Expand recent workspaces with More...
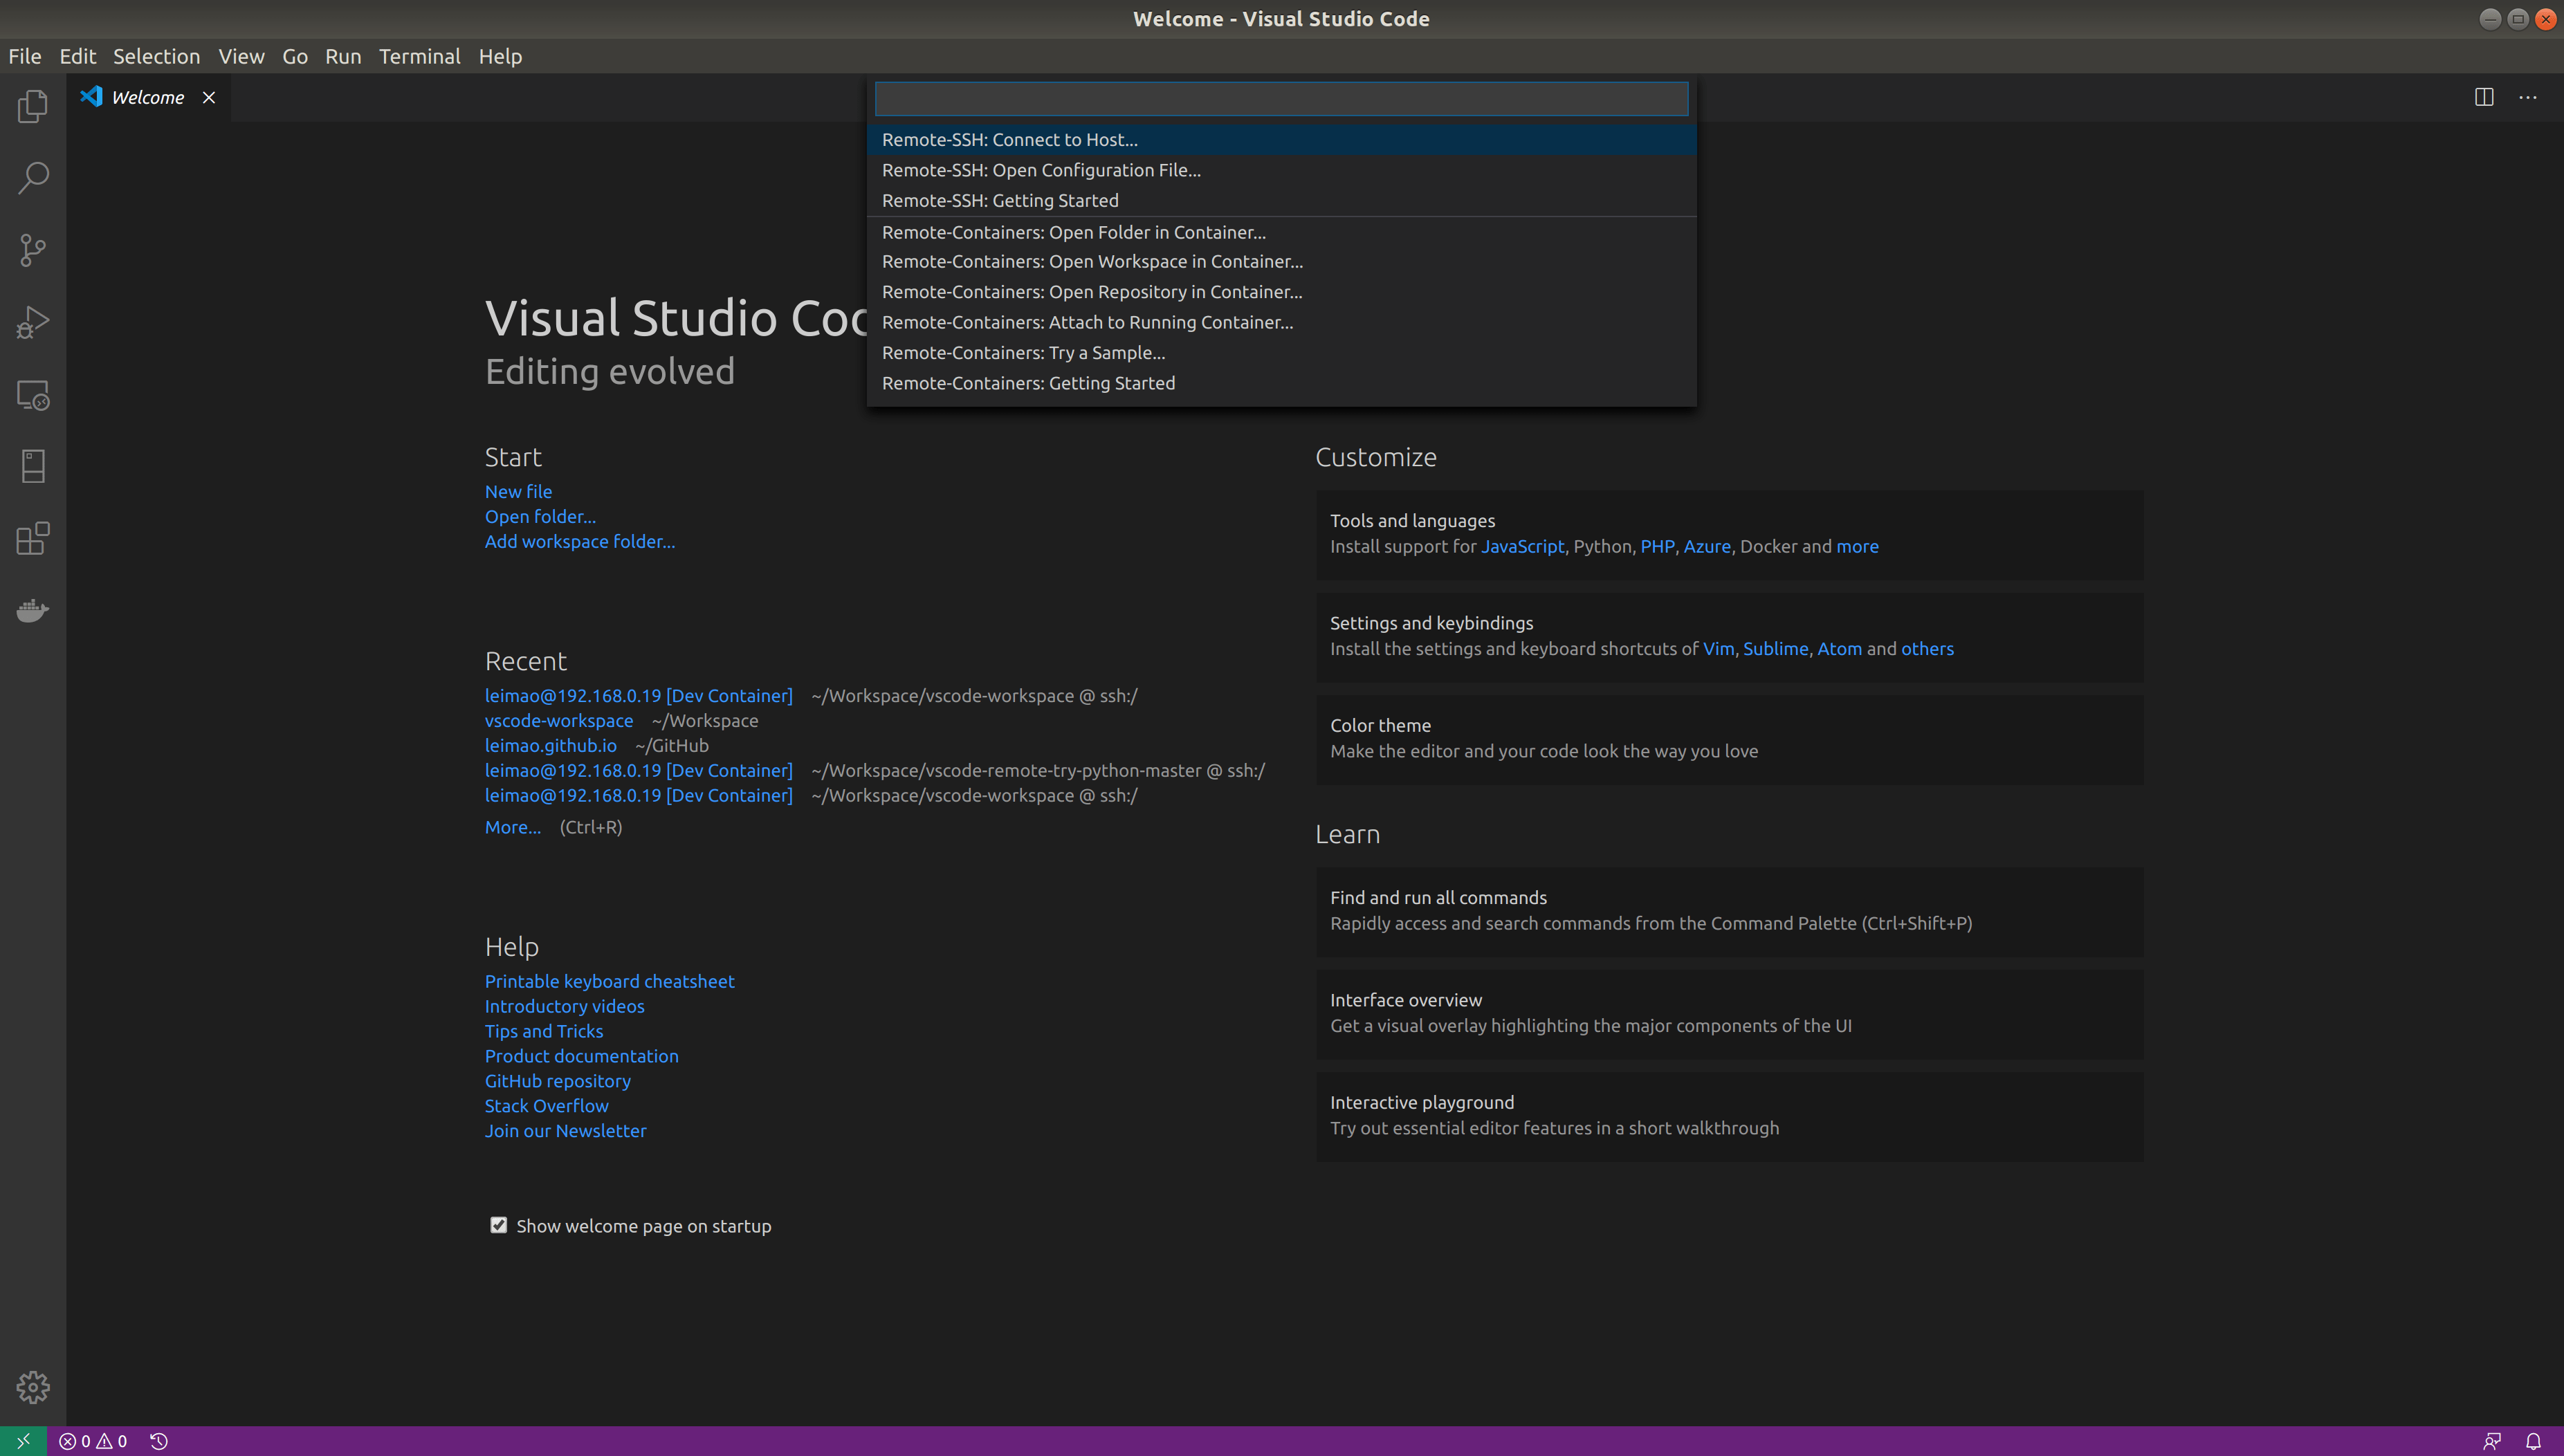This screenshot has height=1456, width=2564. click(512, 827)
